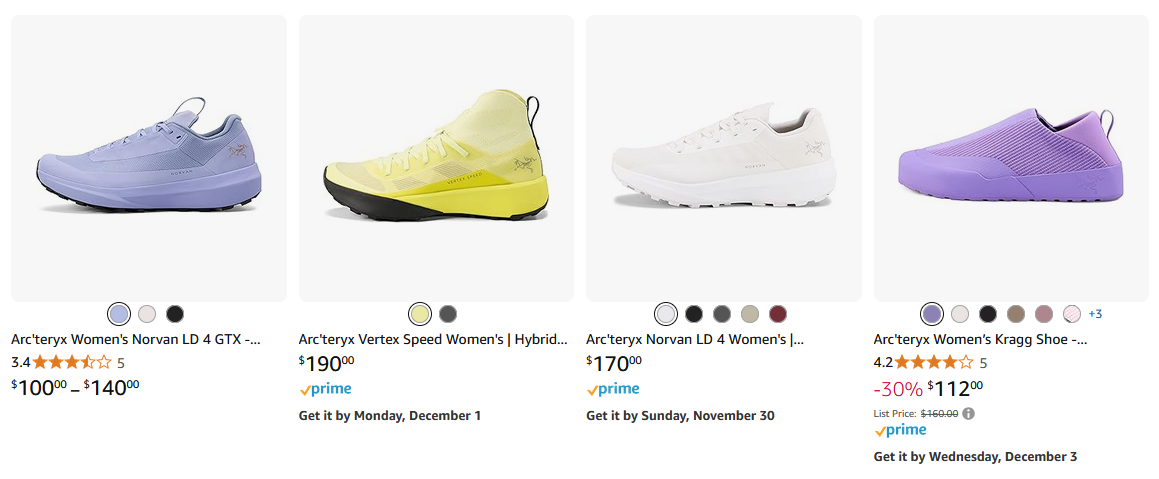
Task: Select the mauve swatch for Kragg Shoe
Action: pyautogui.click(x=1044, y=314)
